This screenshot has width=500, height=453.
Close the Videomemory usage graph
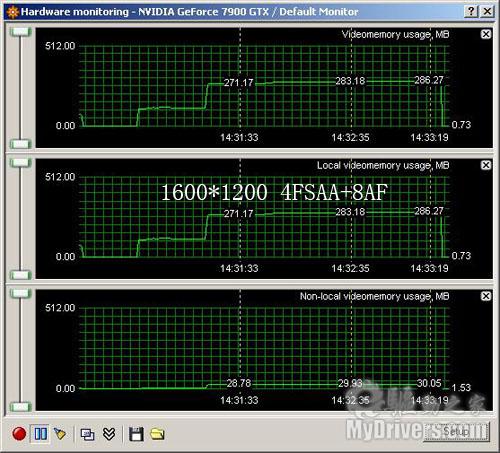point(486,34)
